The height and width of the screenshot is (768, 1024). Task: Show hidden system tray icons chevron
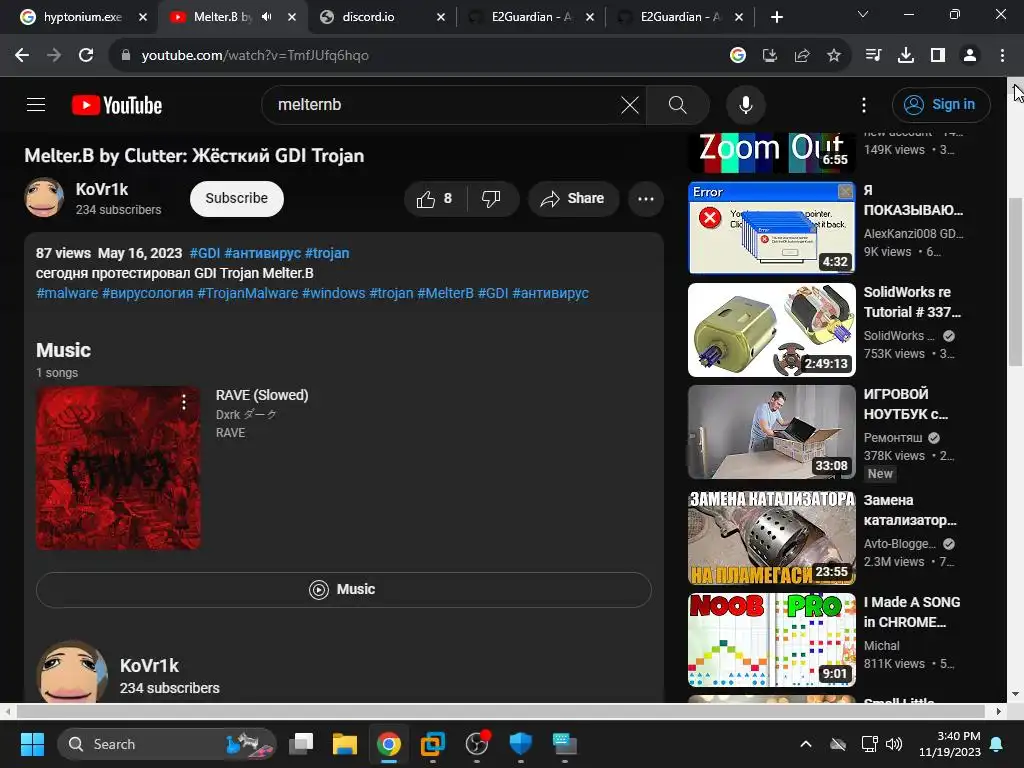pyautogui.click(x=806, y=744)
